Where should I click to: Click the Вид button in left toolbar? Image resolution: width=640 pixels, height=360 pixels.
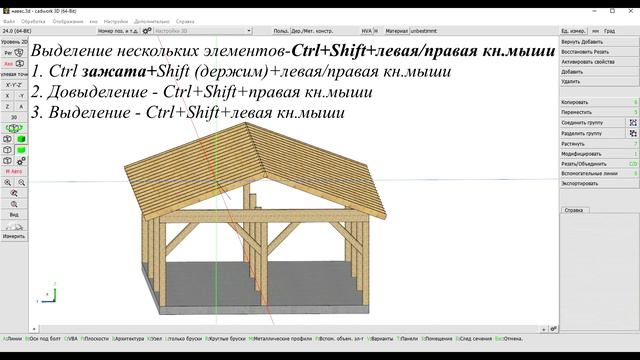[14, 215]
